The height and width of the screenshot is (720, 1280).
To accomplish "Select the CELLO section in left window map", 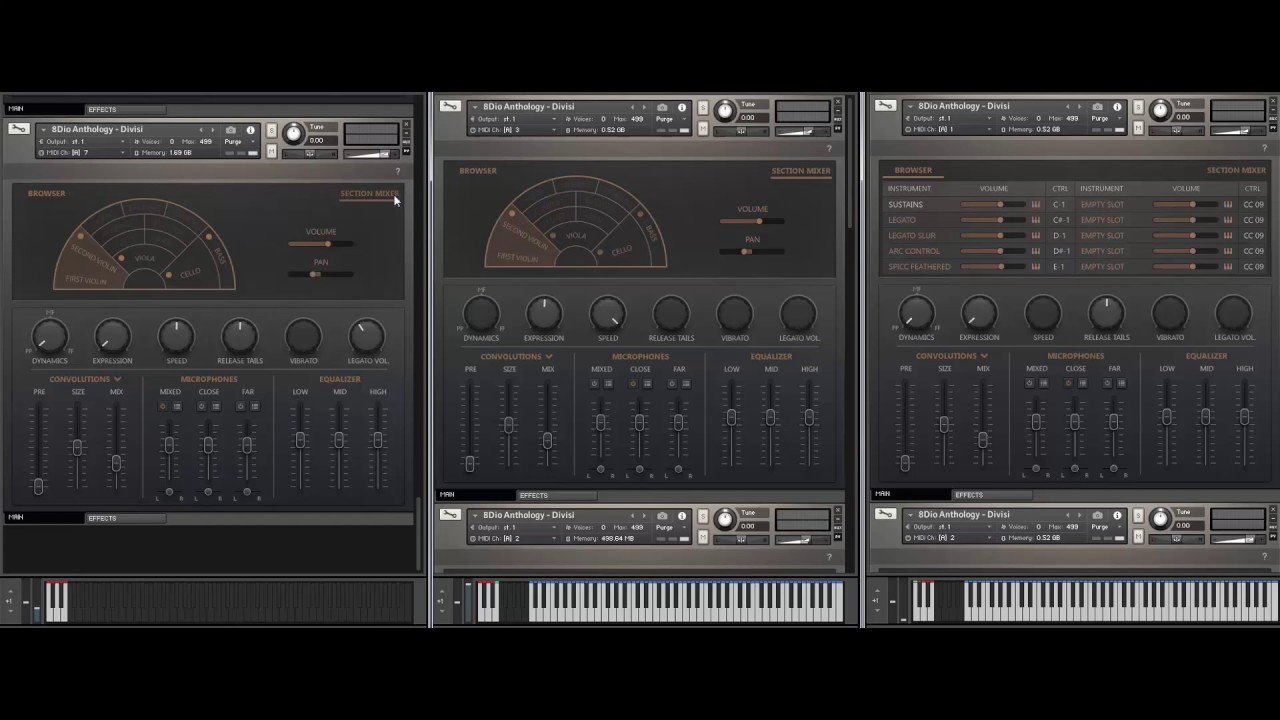I will tap(189, 272).
